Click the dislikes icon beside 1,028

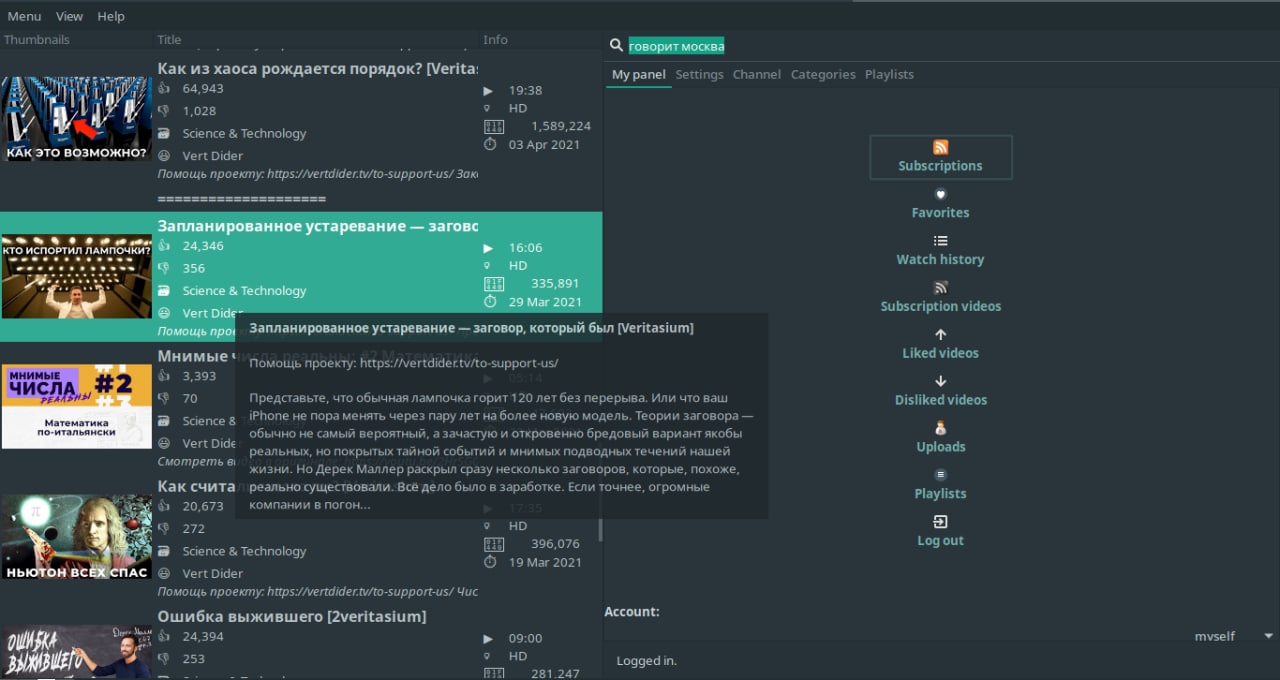(x=164, y=111)
